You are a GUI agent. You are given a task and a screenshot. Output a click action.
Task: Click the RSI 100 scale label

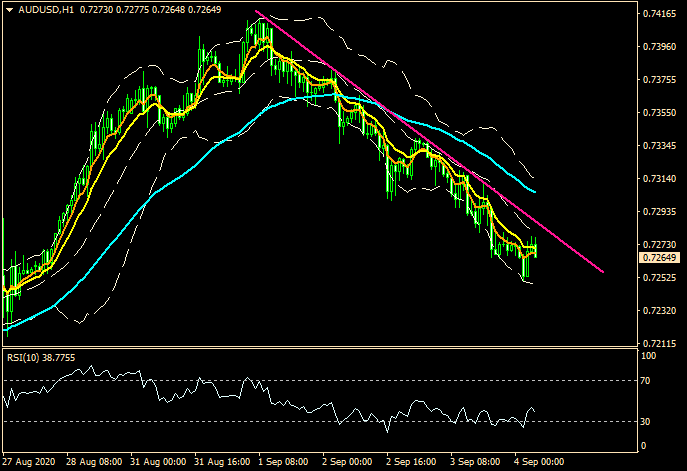(648, 356)
